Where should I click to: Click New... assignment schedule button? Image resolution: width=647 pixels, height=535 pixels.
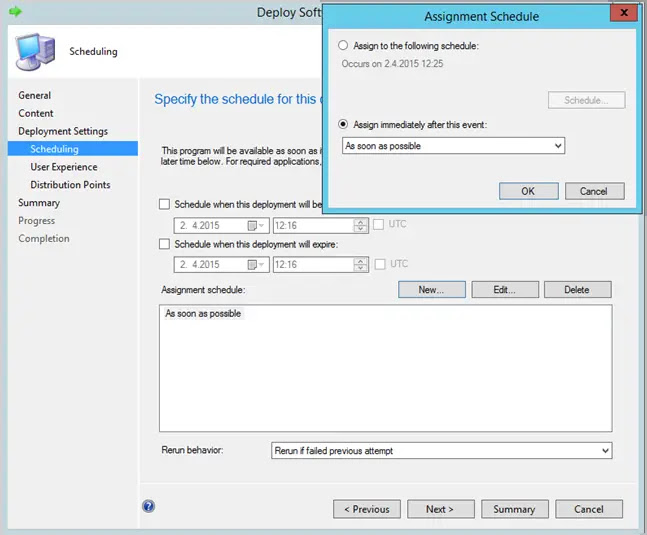pos(432,290)
